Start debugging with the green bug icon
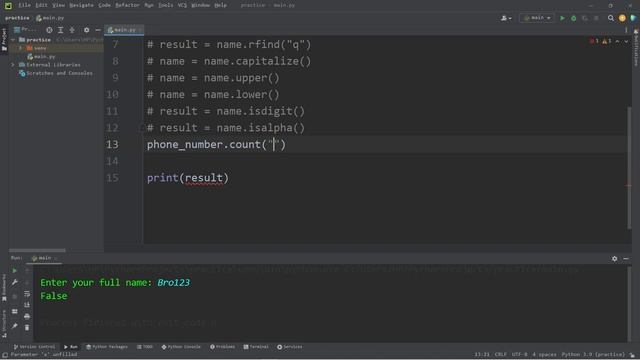 (x=573, y=18)
